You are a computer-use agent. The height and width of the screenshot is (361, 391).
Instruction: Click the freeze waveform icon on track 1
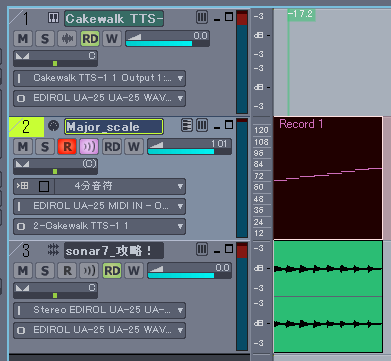pyautogui.click(x=67, y=39)
